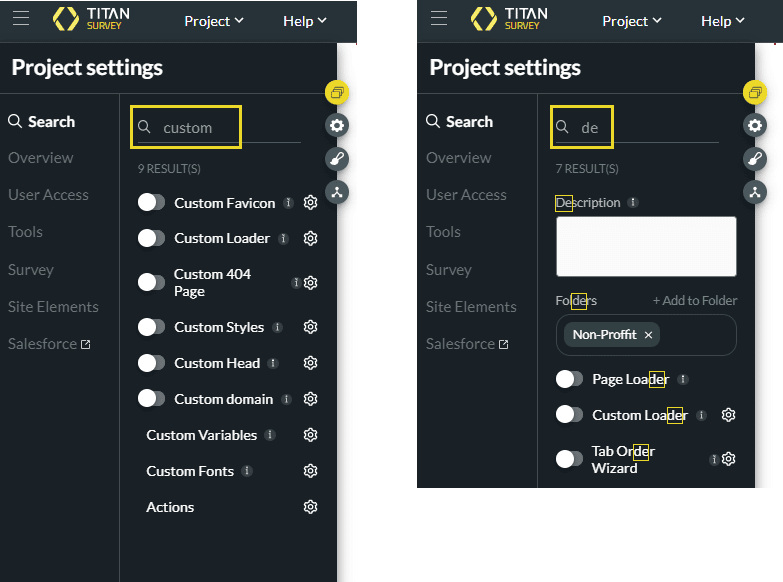Open Help dropdown in the 'de' search panel
This screenshot has height=582, width=783.
[x=723, y=21]
